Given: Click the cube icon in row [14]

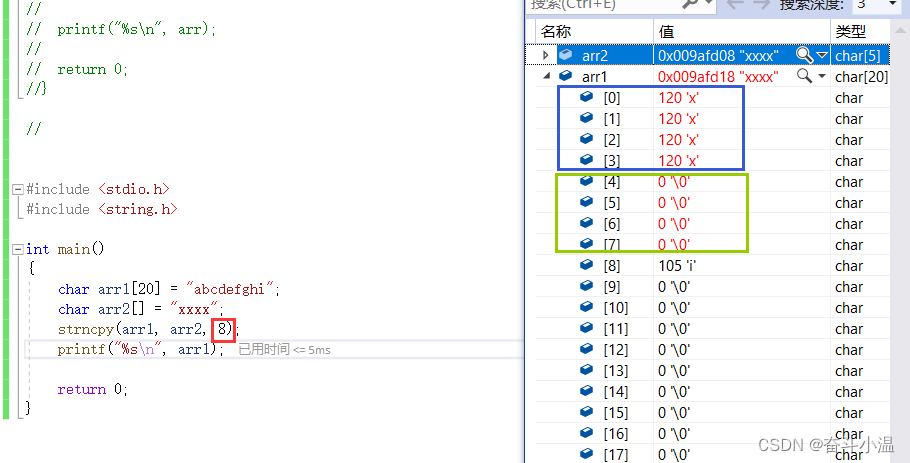Looking at the screenshot, I should [587, 391].
